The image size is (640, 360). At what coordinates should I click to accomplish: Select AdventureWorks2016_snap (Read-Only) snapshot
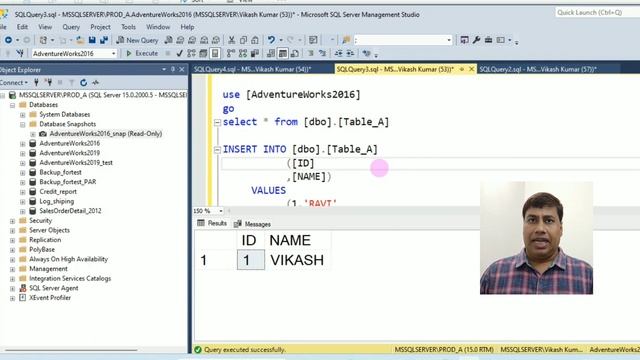pyautogui.click(x=106, y=134)
